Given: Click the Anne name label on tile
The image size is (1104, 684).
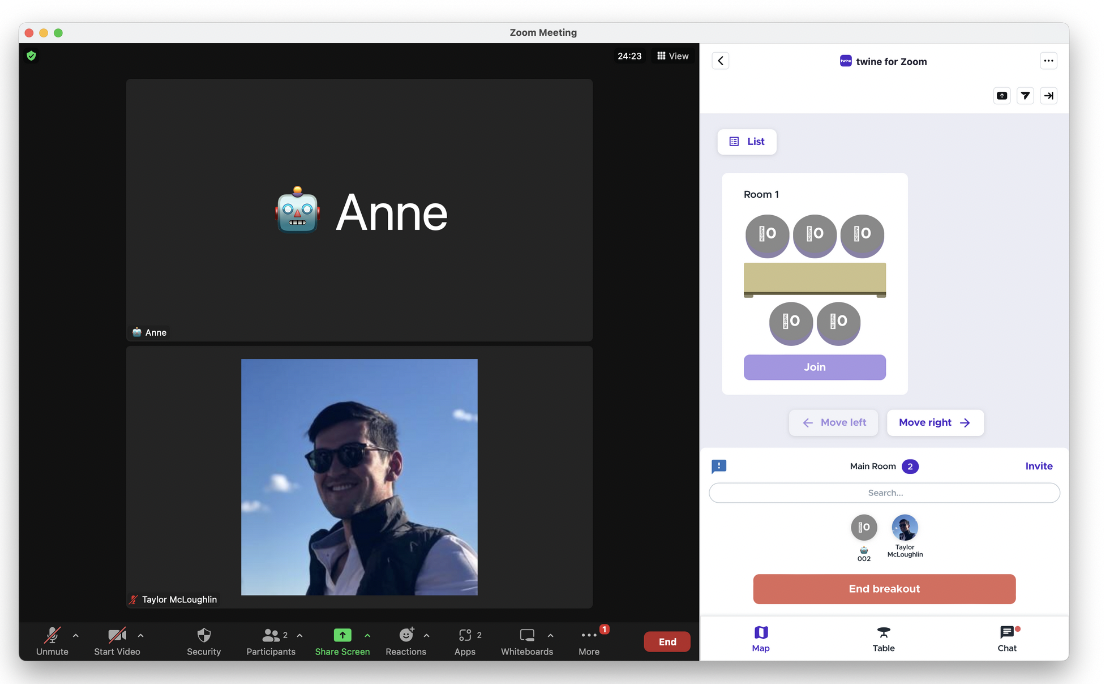Looking at the screenshot, I should pyautogui.click(x=149, y=332).
